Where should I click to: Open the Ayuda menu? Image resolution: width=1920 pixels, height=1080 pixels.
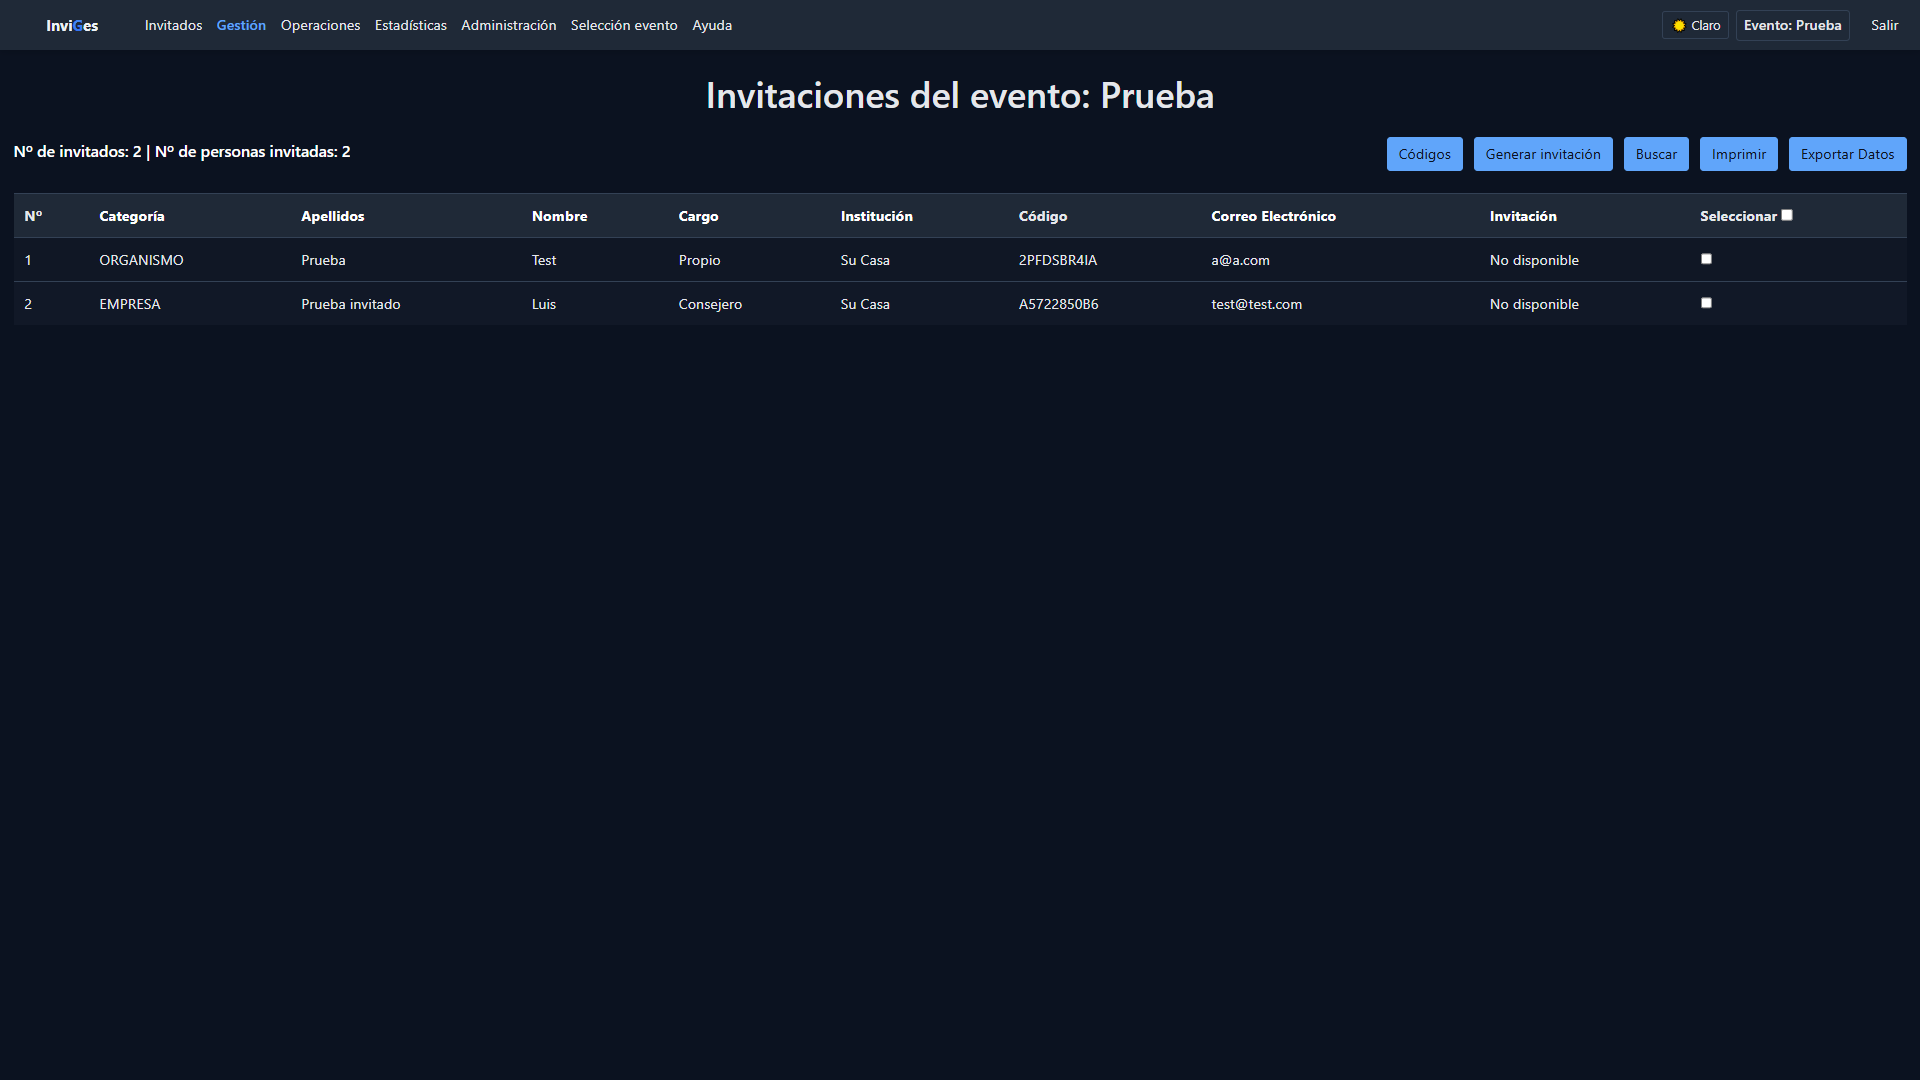(712, 26)
